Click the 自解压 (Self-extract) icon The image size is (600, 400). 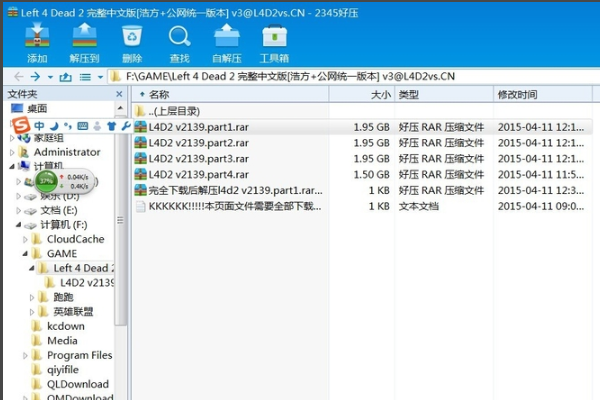227,42
